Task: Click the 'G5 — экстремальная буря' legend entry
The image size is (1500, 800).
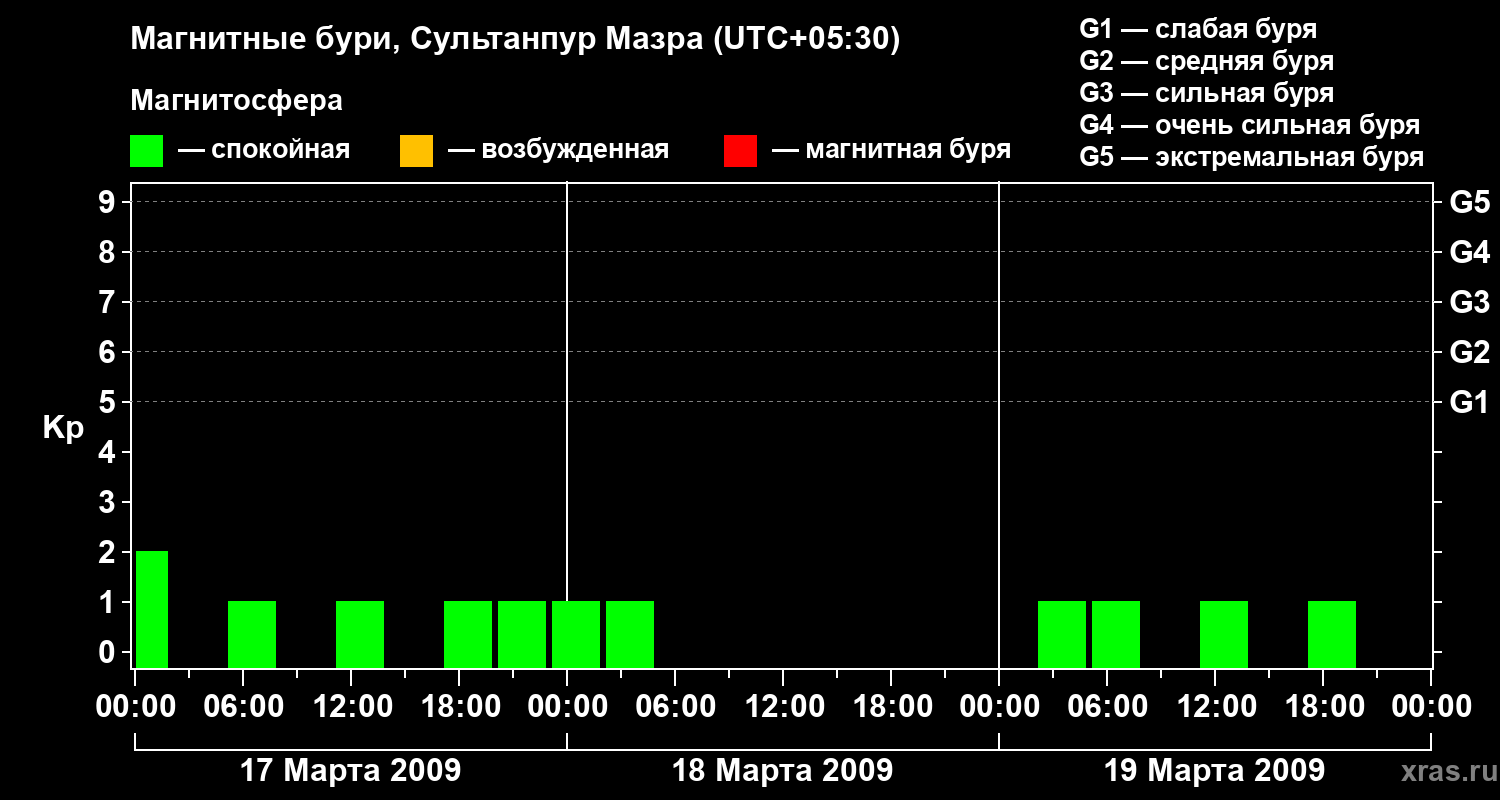Action: [x=1251, y=157]
